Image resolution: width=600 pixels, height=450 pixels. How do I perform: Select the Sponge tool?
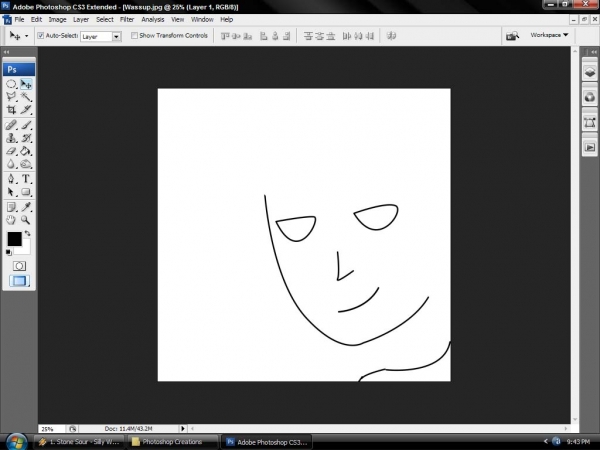click(x=26, y=164)
